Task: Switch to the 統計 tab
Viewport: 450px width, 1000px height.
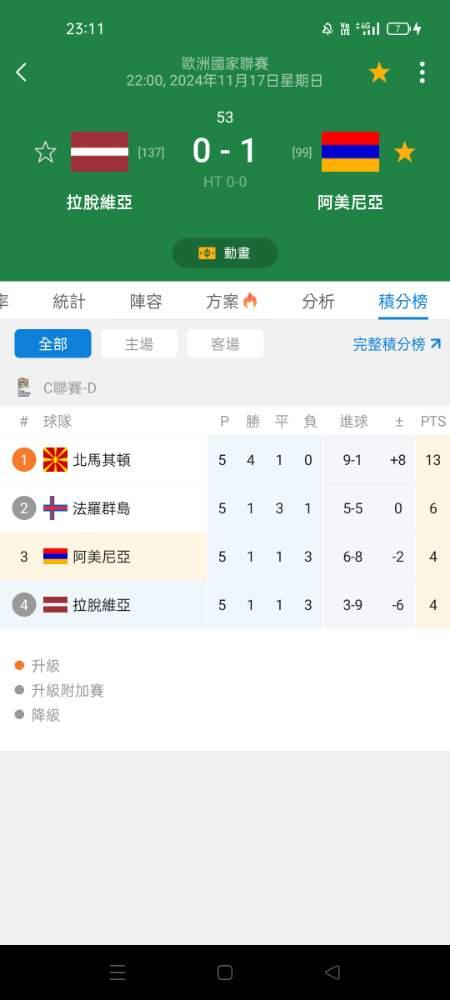Action: coord(69,302)
